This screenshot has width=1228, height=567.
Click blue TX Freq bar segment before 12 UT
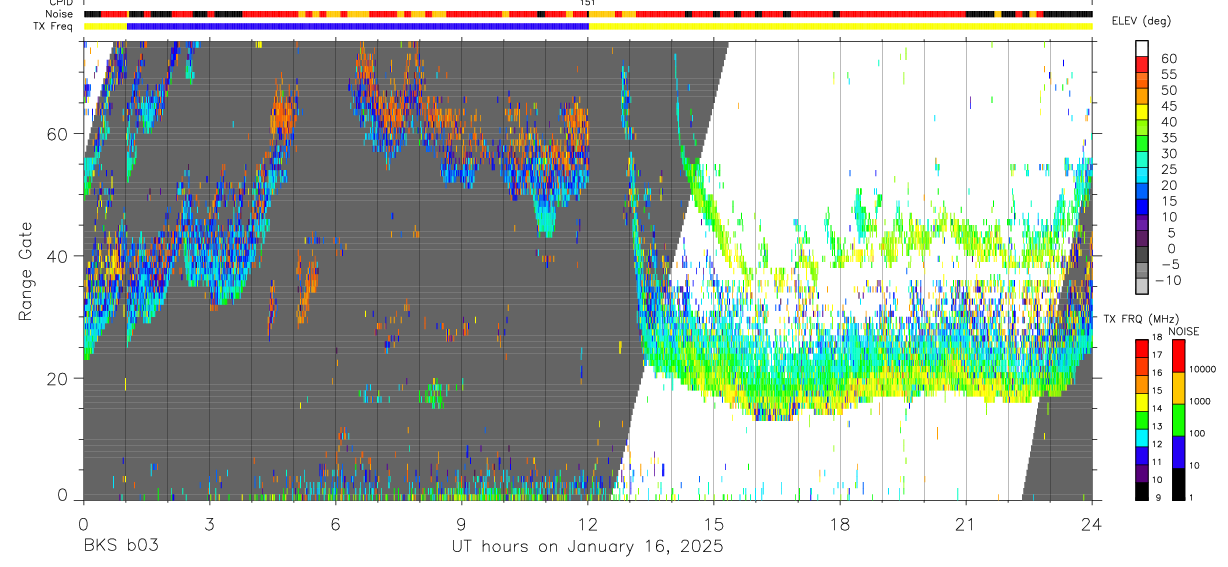pos(358,26)
